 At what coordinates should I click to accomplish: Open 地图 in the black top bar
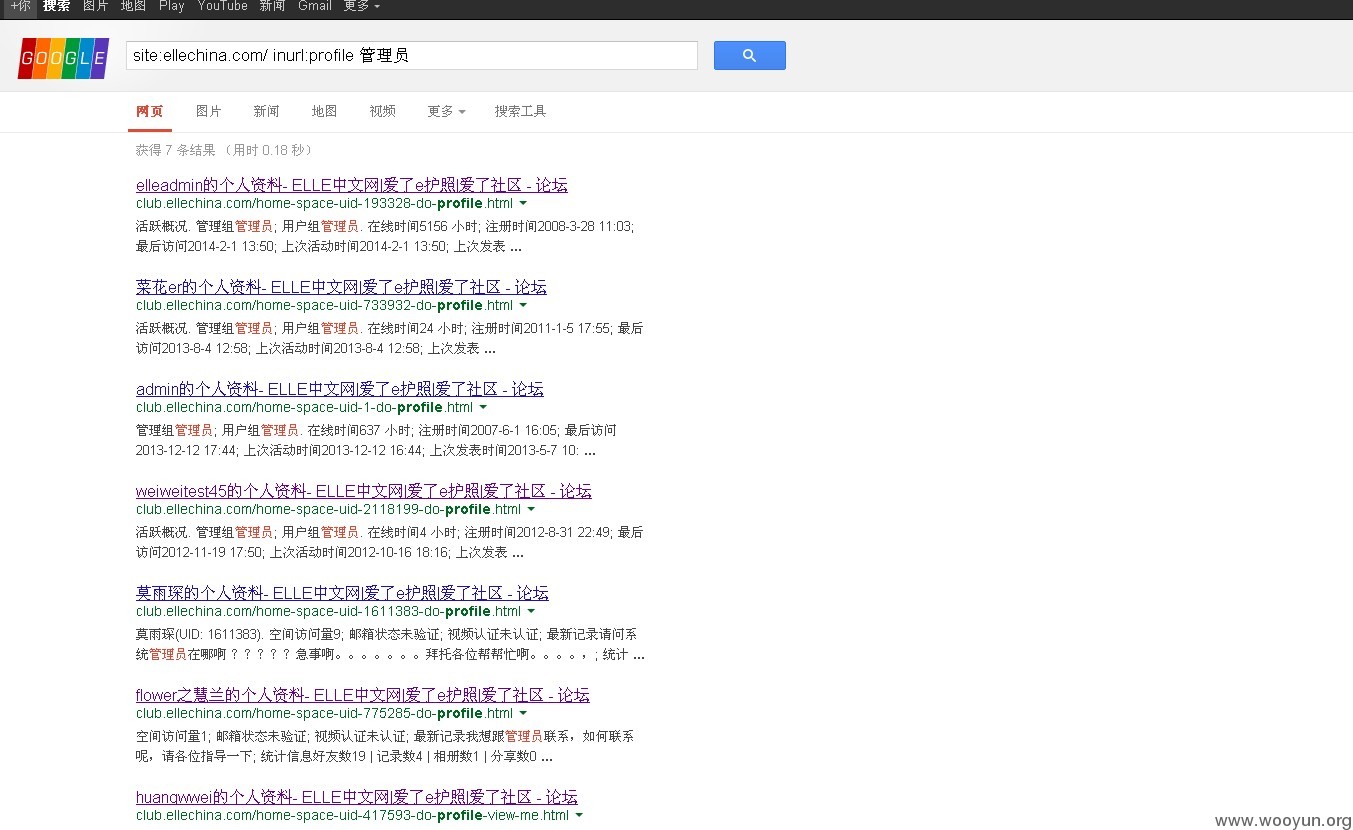pyautogui.click(x=133, y=6)
